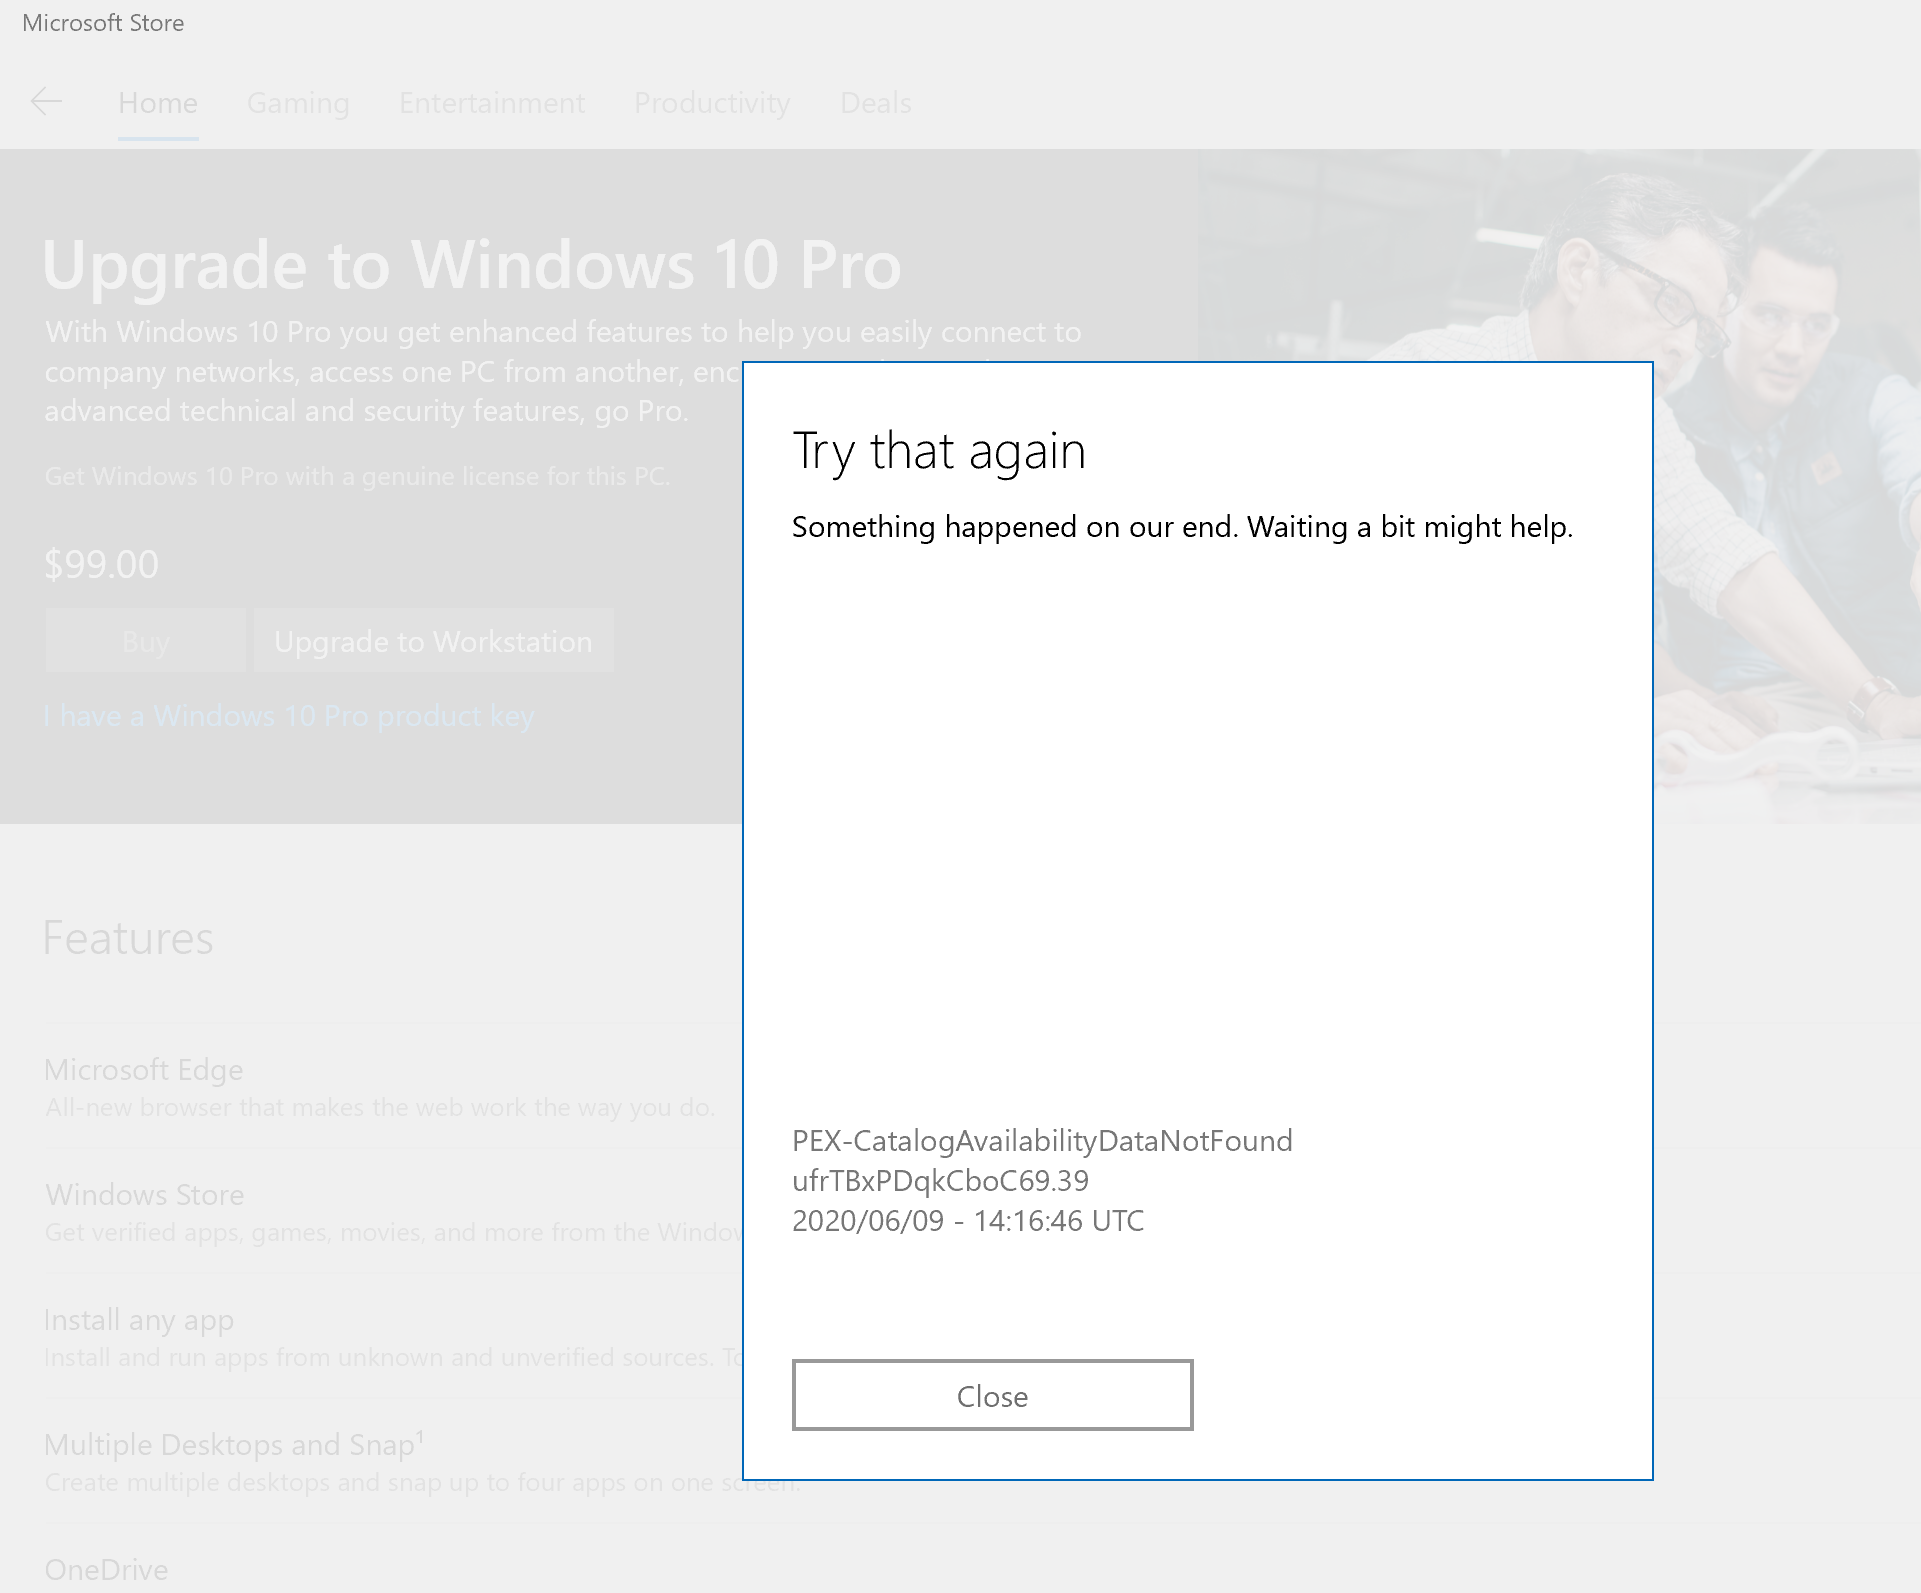Click the Install any app feature
The width and height of the screenshot is (1921, 1593).
139,1320
